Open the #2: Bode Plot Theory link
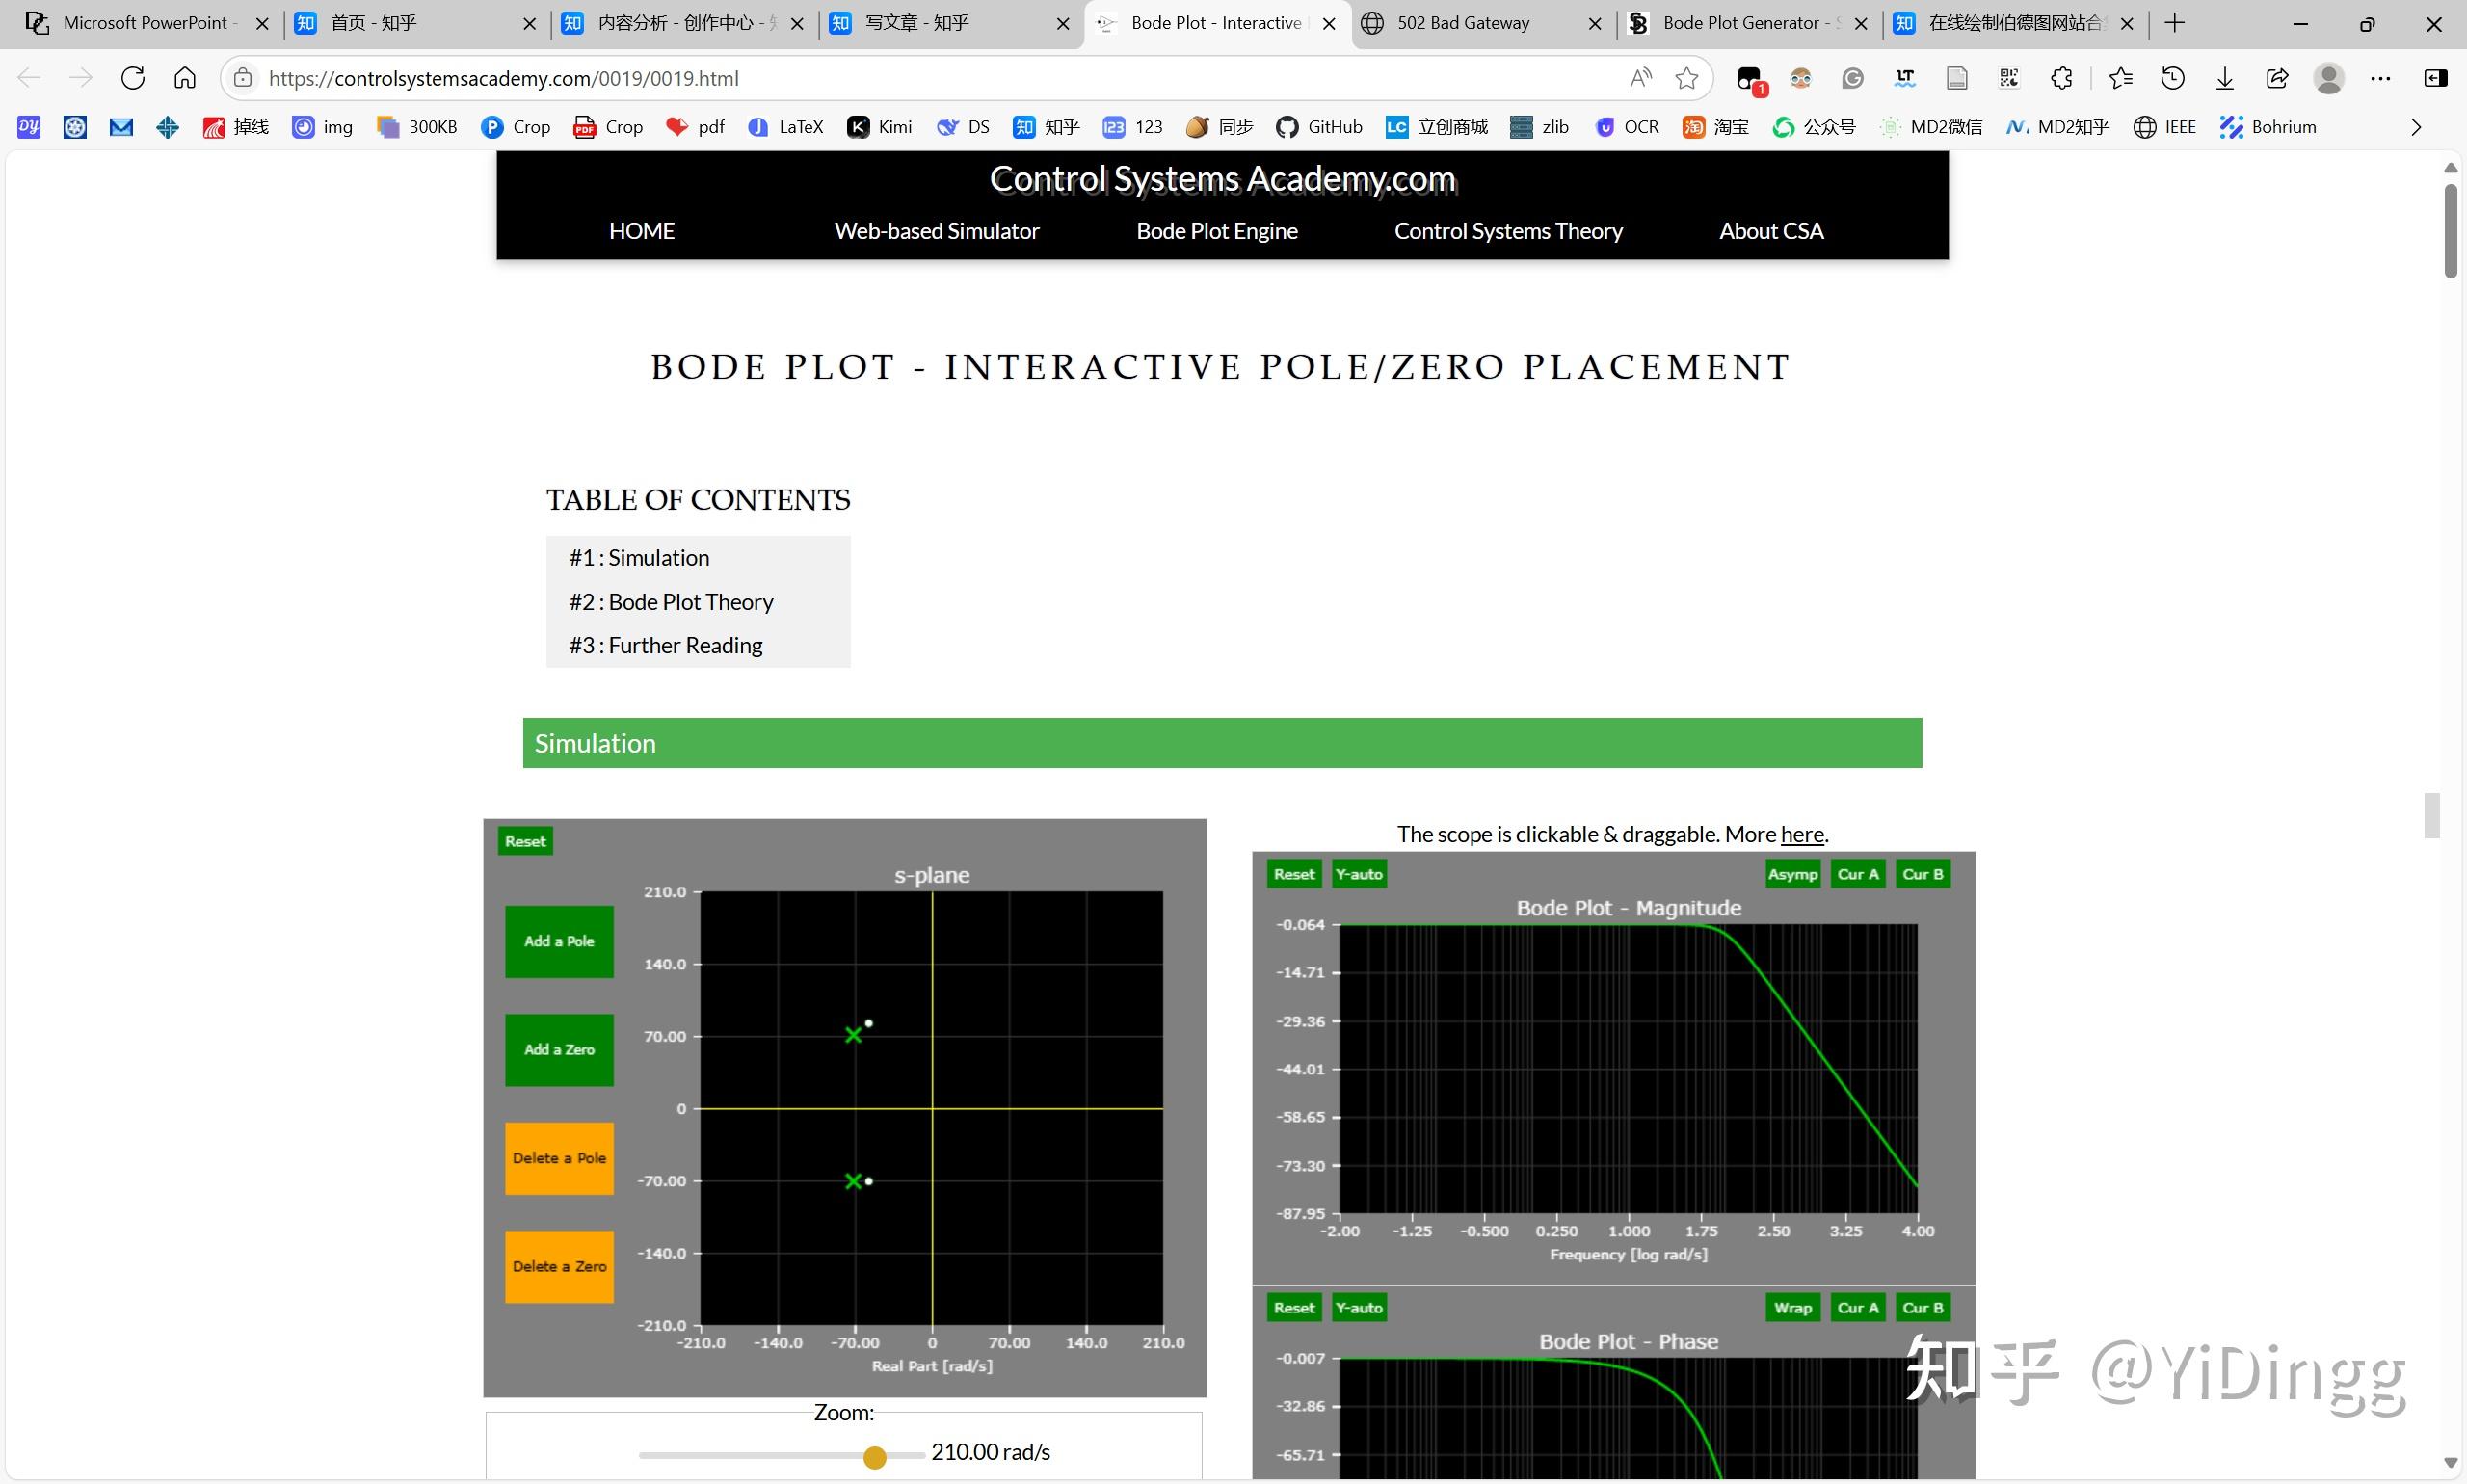2467x1484 pixels. tap(670, 601)
